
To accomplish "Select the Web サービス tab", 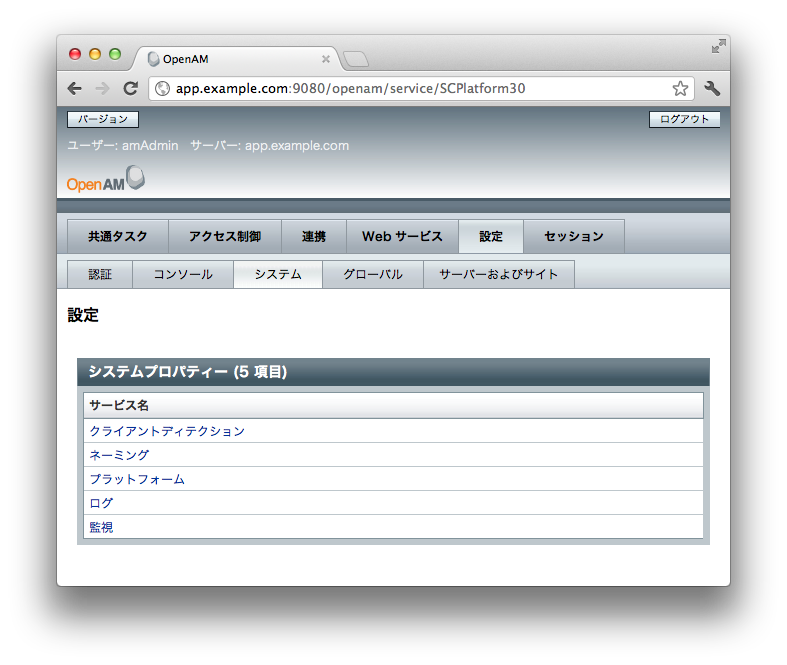I will coord(402,237).
